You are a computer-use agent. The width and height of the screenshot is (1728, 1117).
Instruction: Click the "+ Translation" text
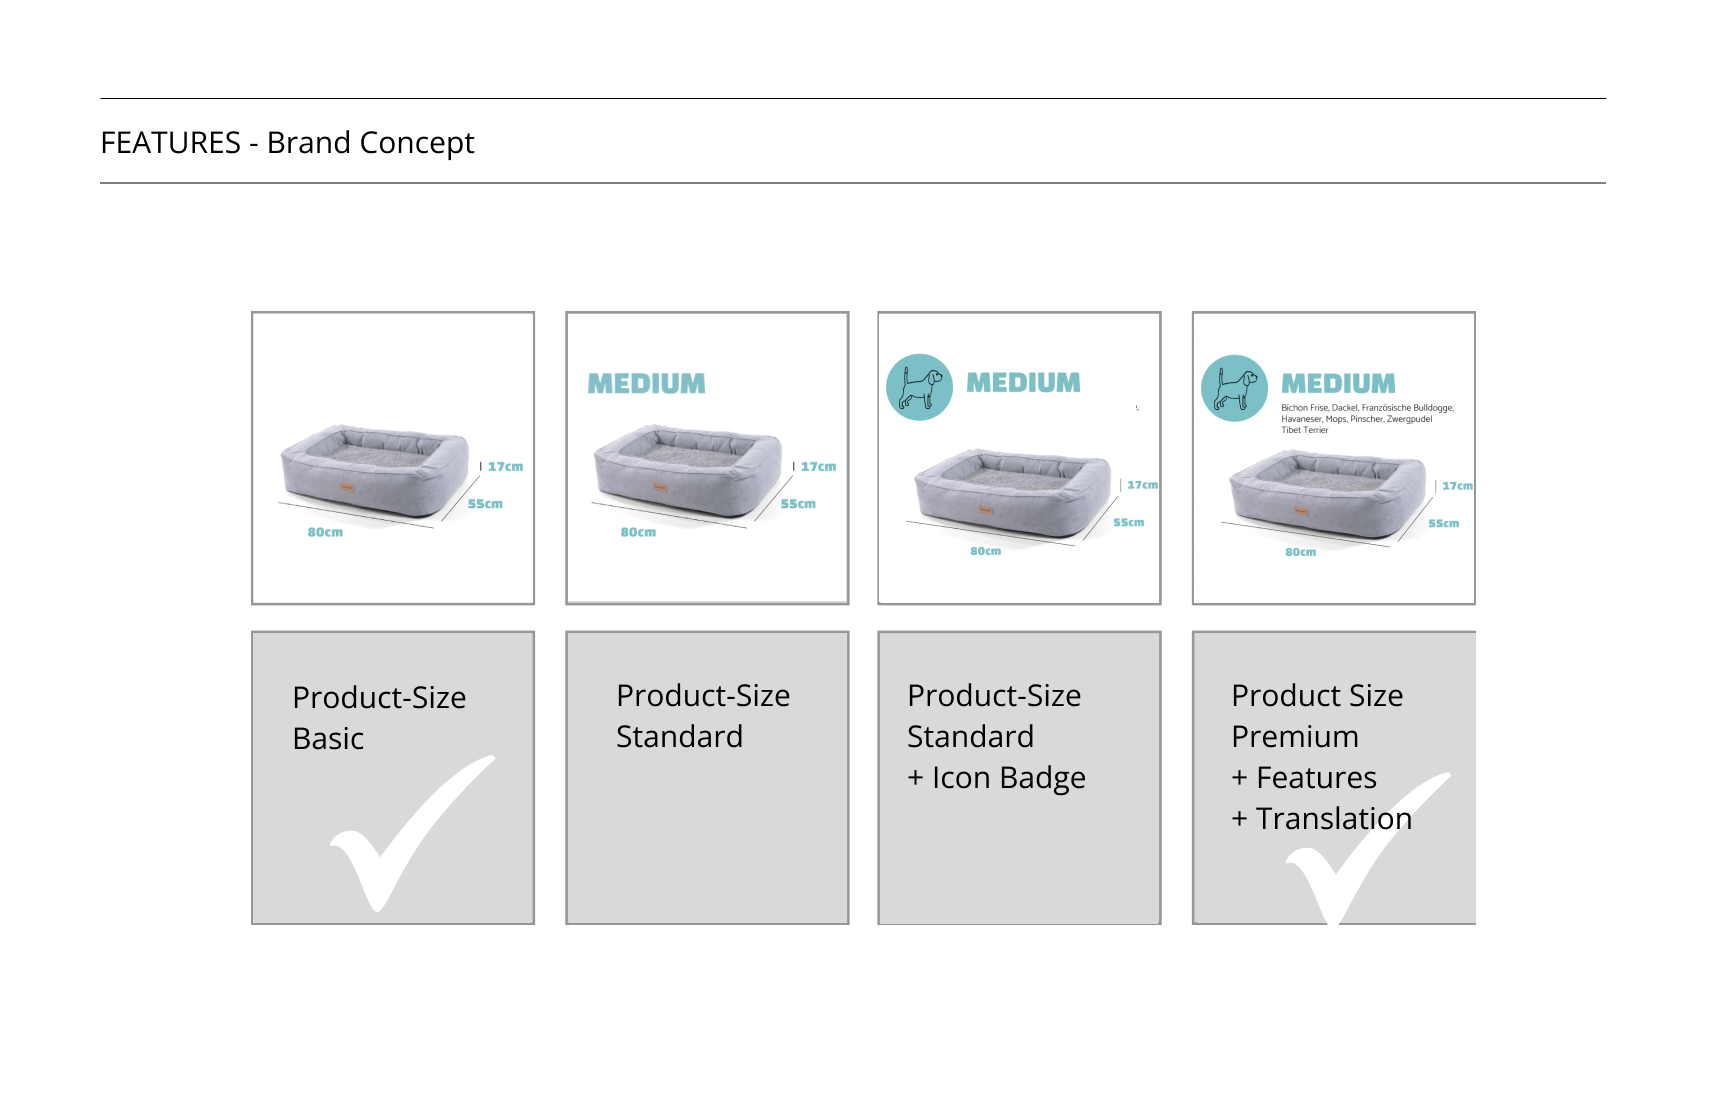pyautogui.click(x=1321, y=819)
